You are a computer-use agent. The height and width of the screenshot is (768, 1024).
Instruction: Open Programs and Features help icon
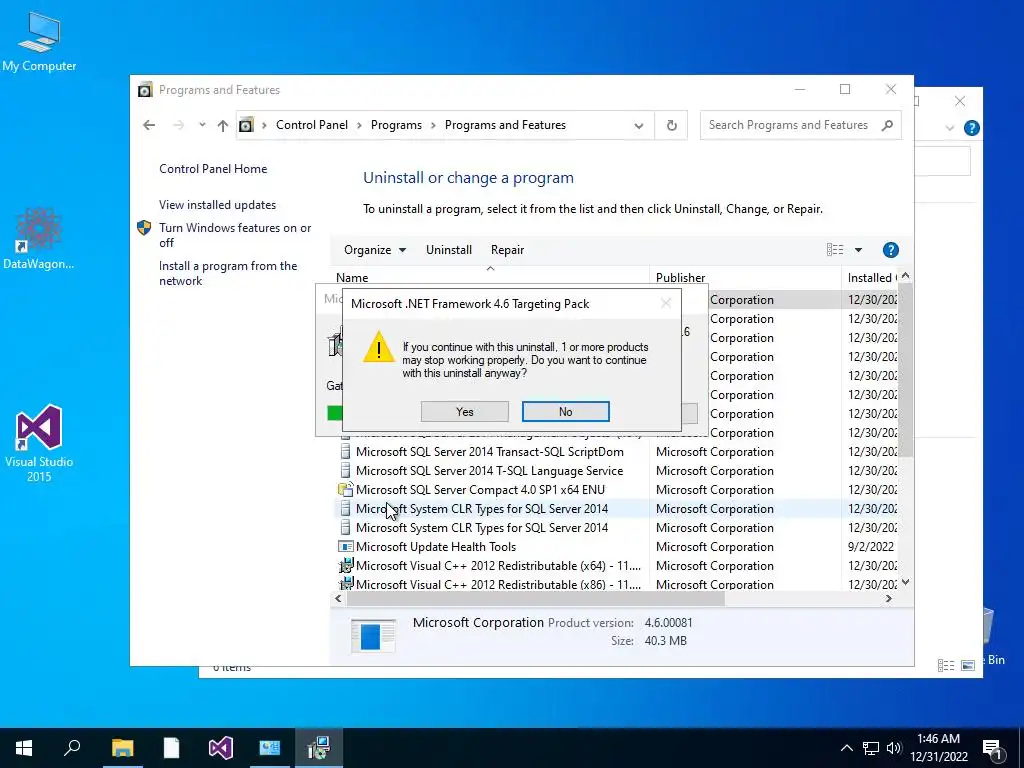890,249
